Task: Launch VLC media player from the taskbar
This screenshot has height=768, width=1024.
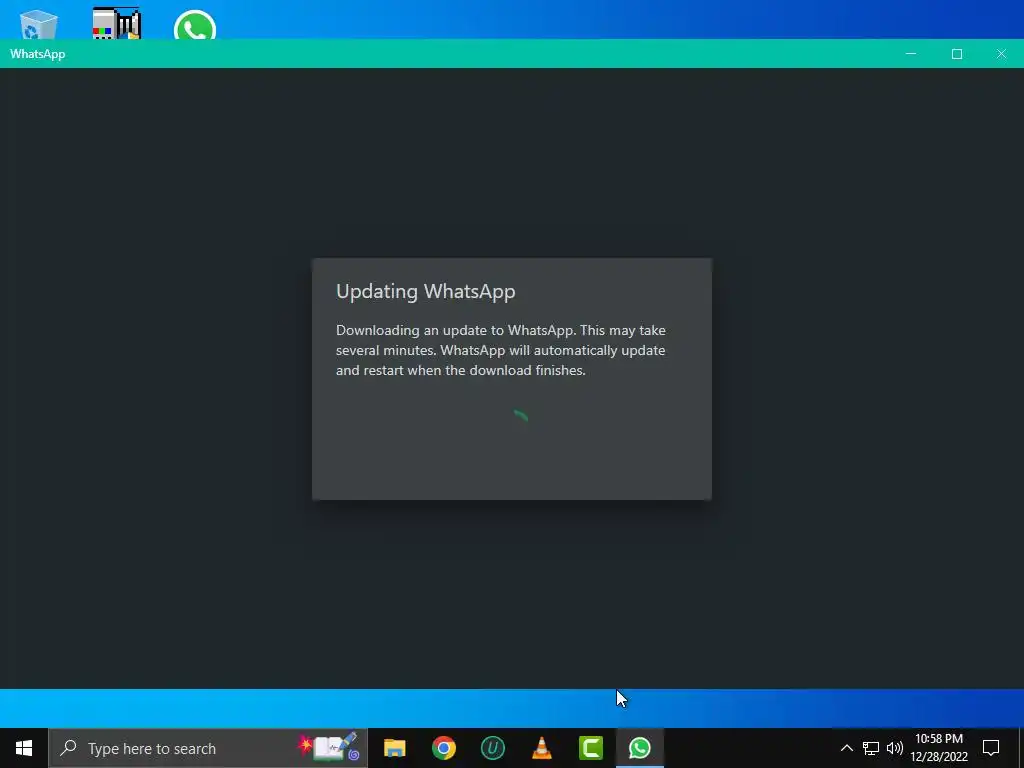Action: (x=541, y=748)
